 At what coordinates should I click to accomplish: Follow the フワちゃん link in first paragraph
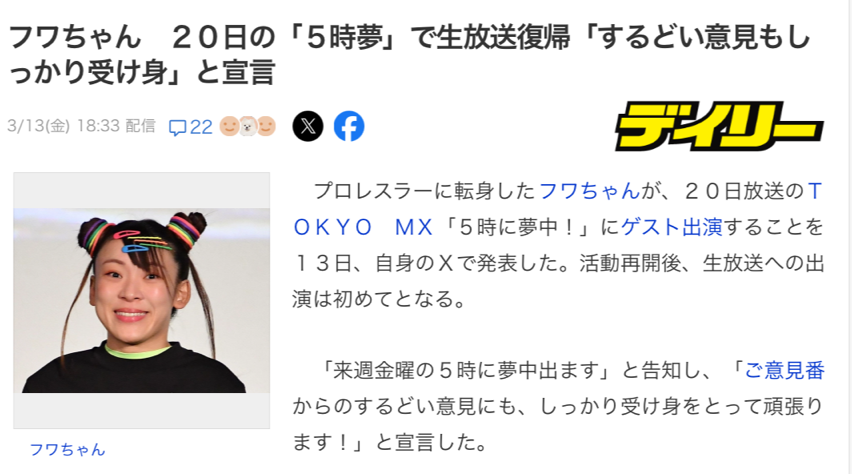(590, 191)
